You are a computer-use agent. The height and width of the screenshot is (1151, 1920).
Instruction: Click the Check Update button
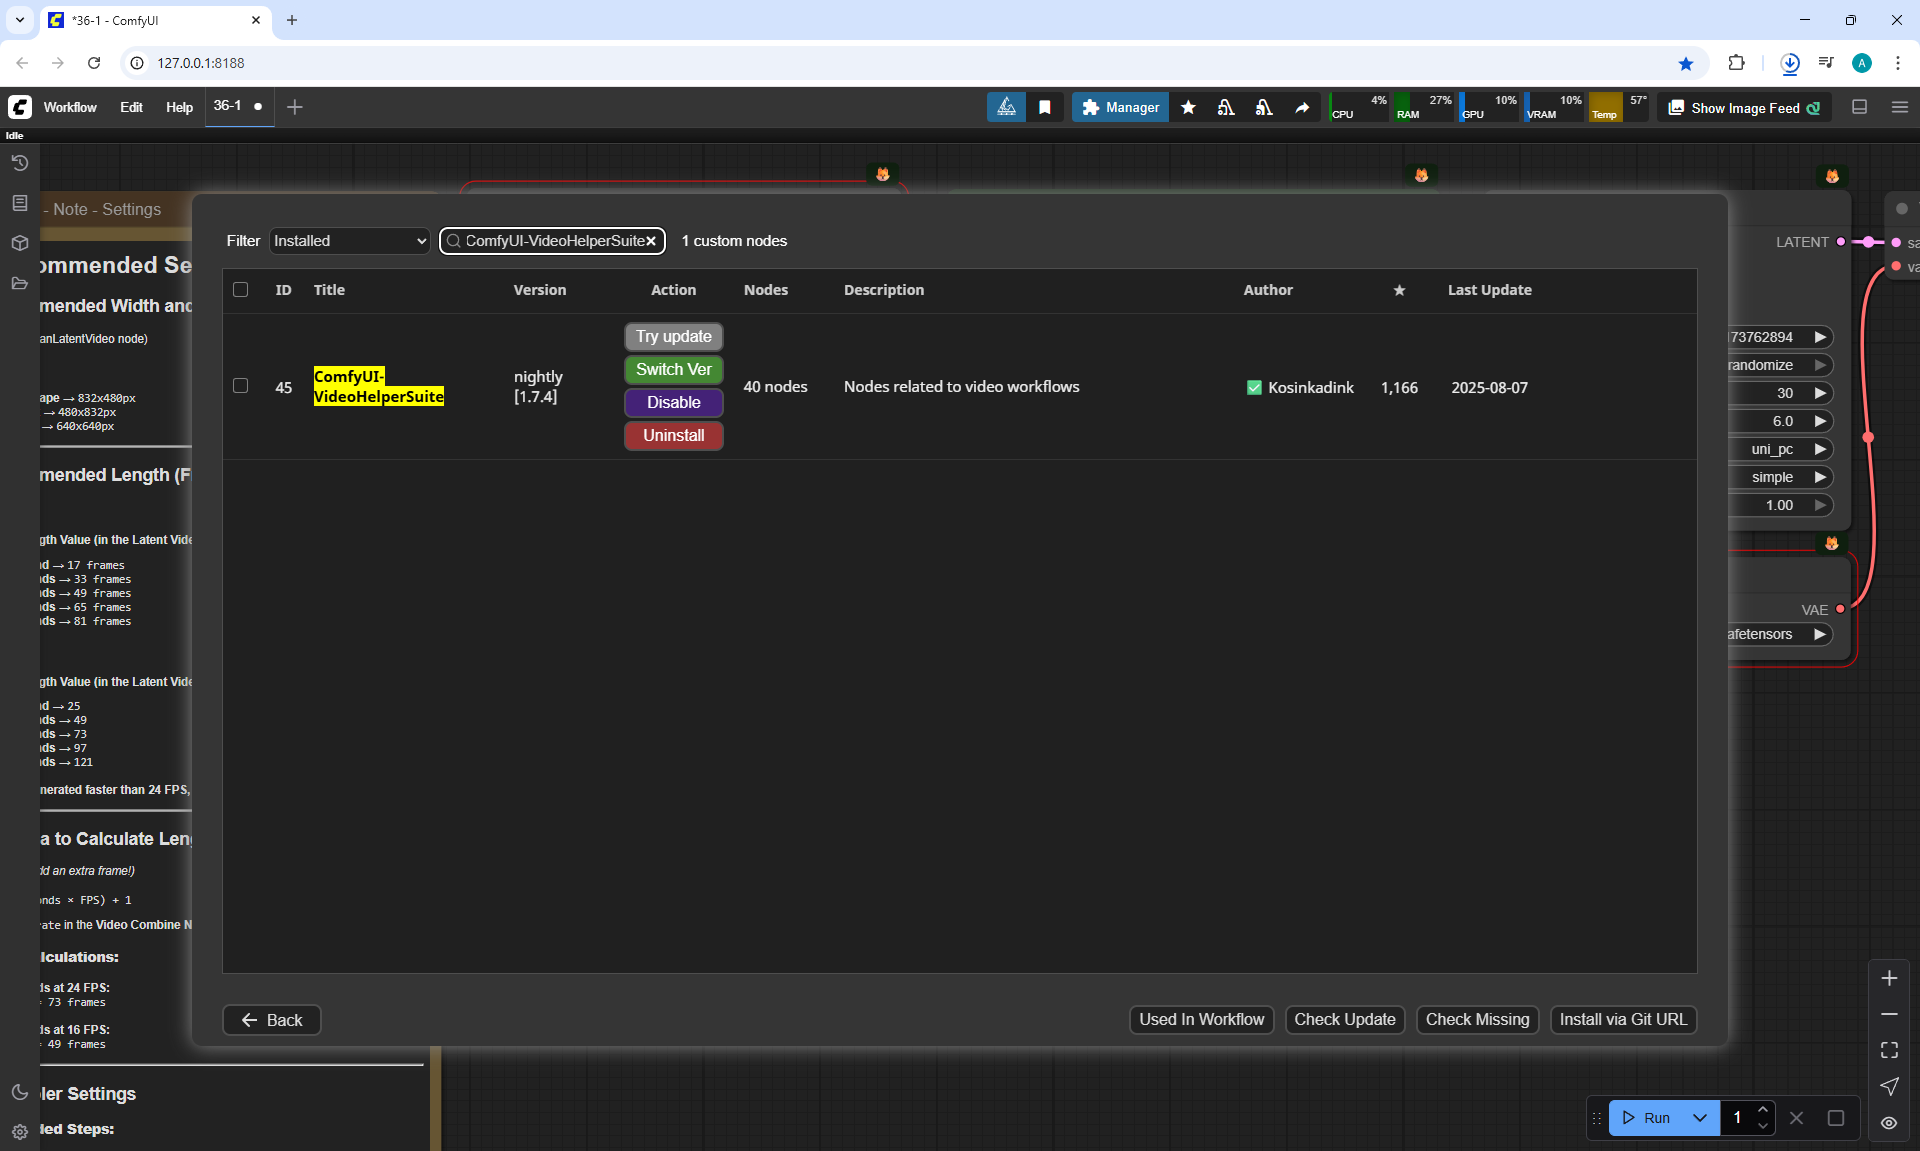(1344, 1020)
